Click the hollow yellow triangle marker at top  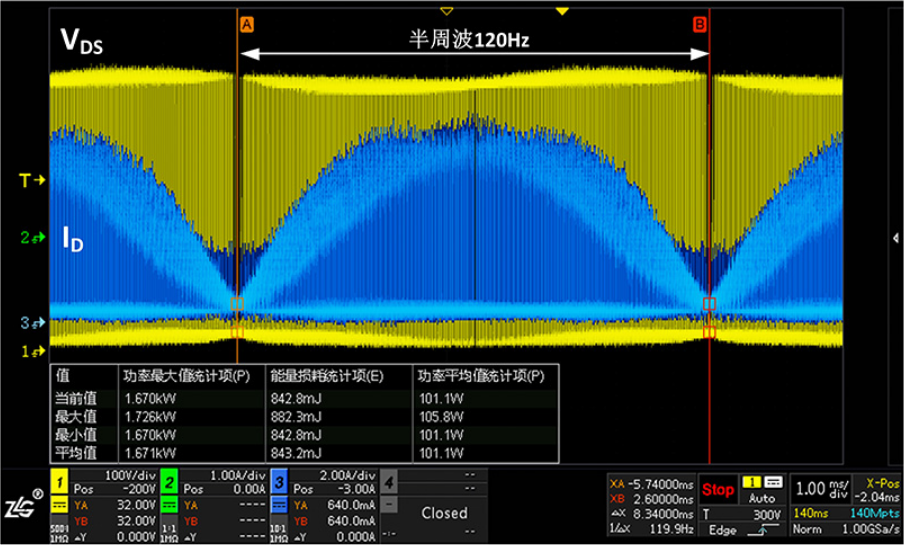point(447,11)
